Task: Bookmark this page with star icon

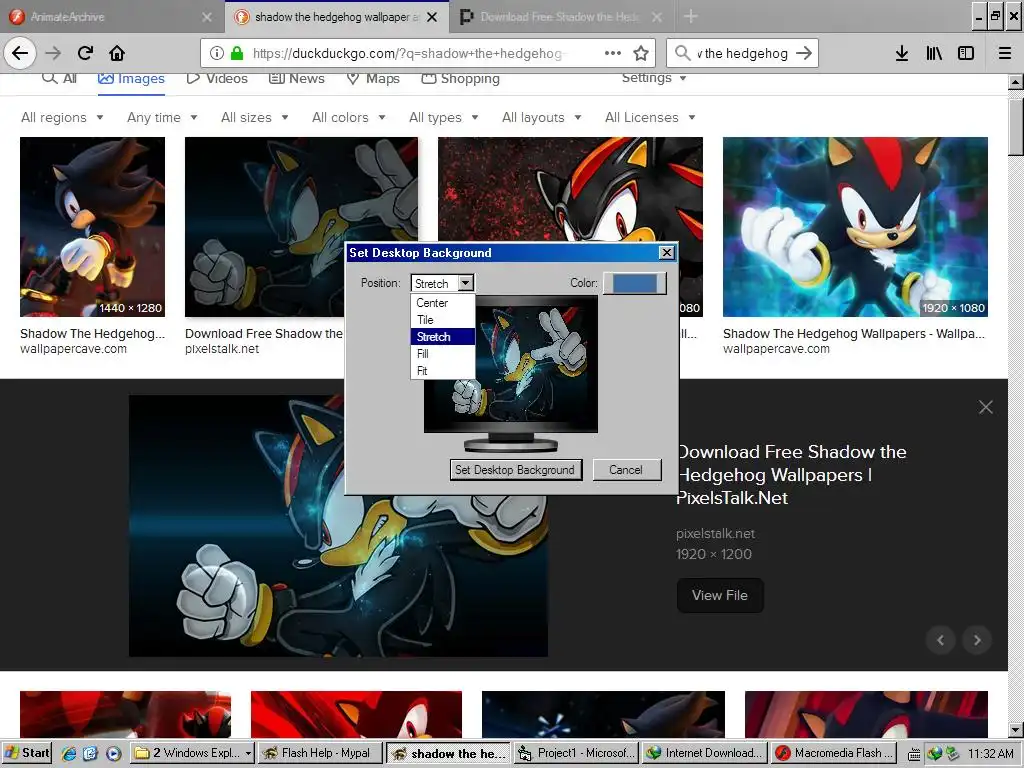Action: click(x=641, y=53)
